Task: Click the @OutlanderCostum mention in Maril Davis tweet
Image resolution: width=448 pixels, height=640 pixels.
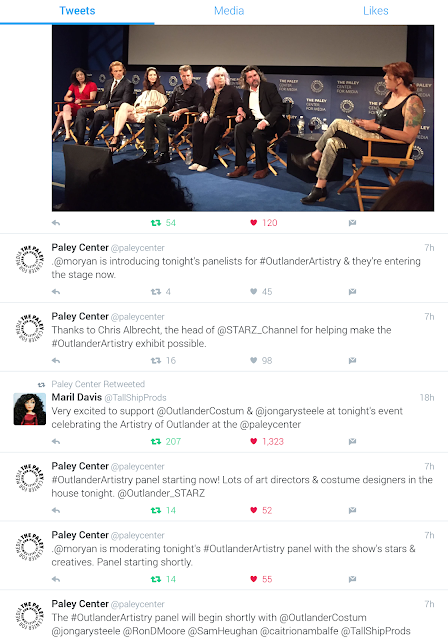Action: click(200, 411)
